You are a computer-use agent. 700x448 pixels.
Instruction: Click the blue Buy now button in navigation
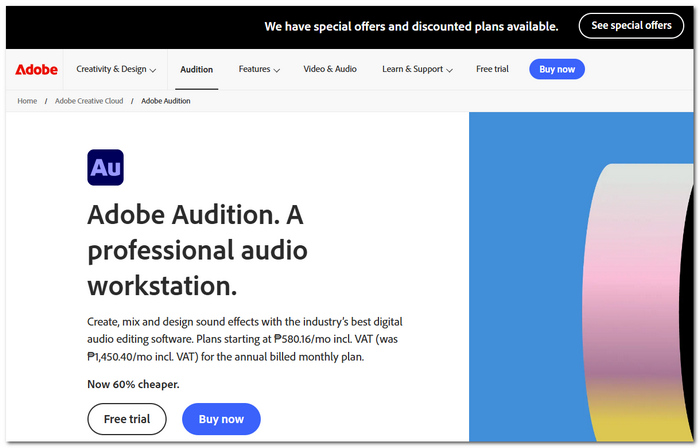click(557, 69)
